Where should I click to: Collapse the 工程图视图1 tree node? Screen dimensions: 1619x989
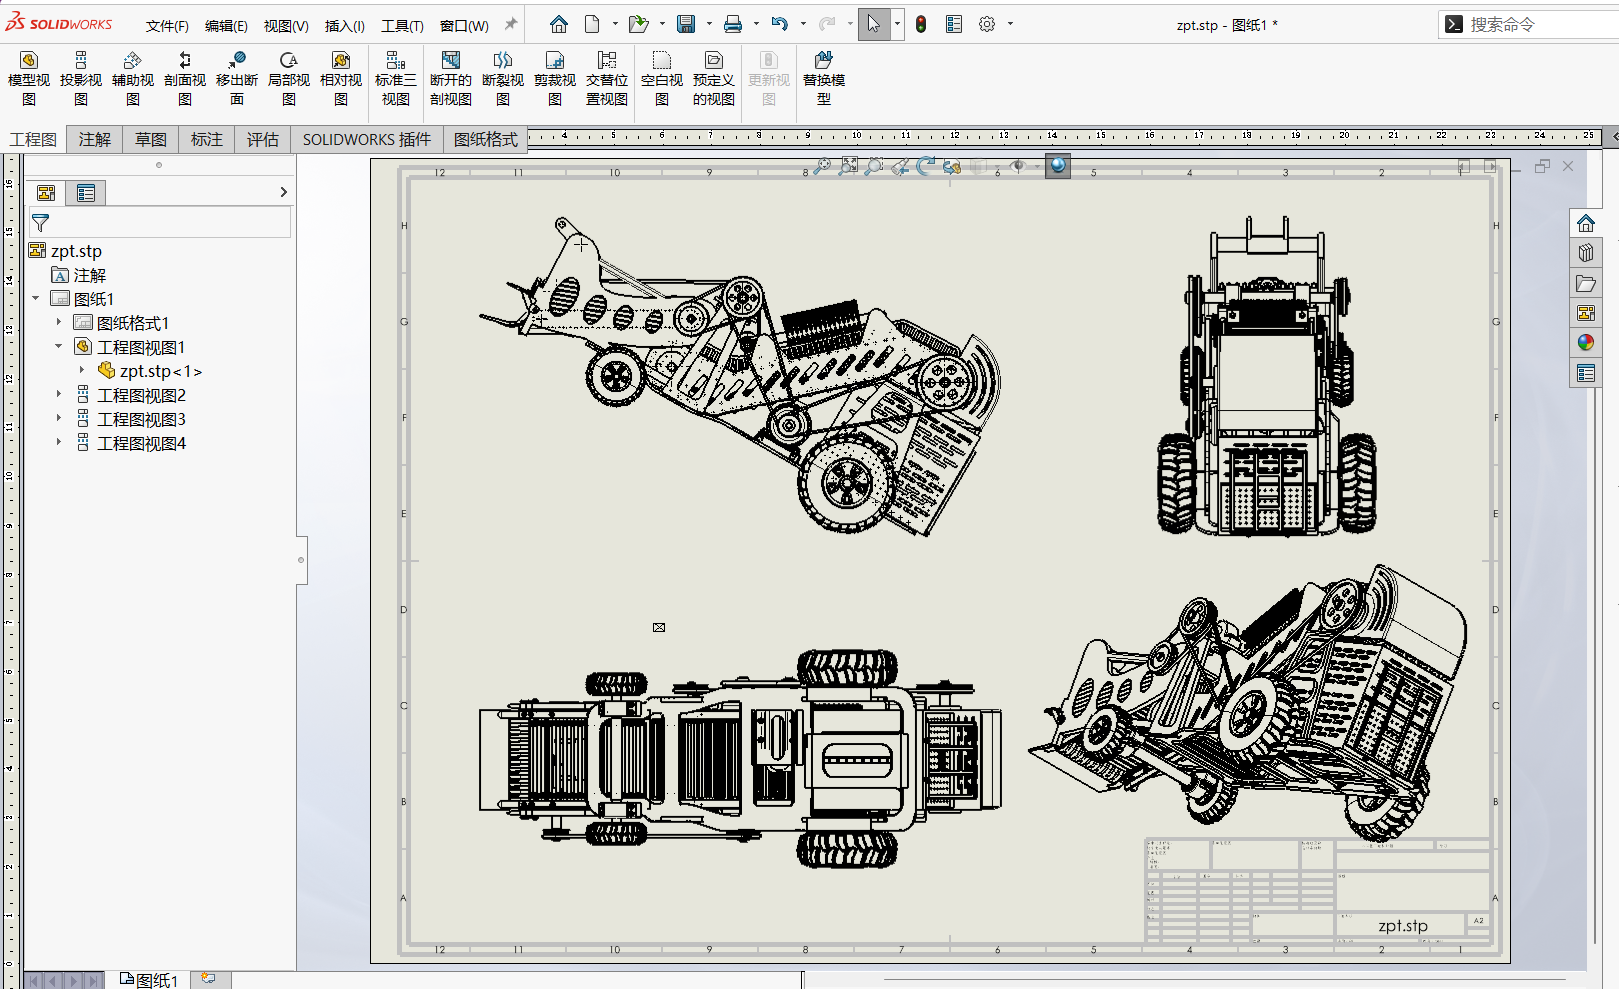pyautogui.click(x=59, y=346)
